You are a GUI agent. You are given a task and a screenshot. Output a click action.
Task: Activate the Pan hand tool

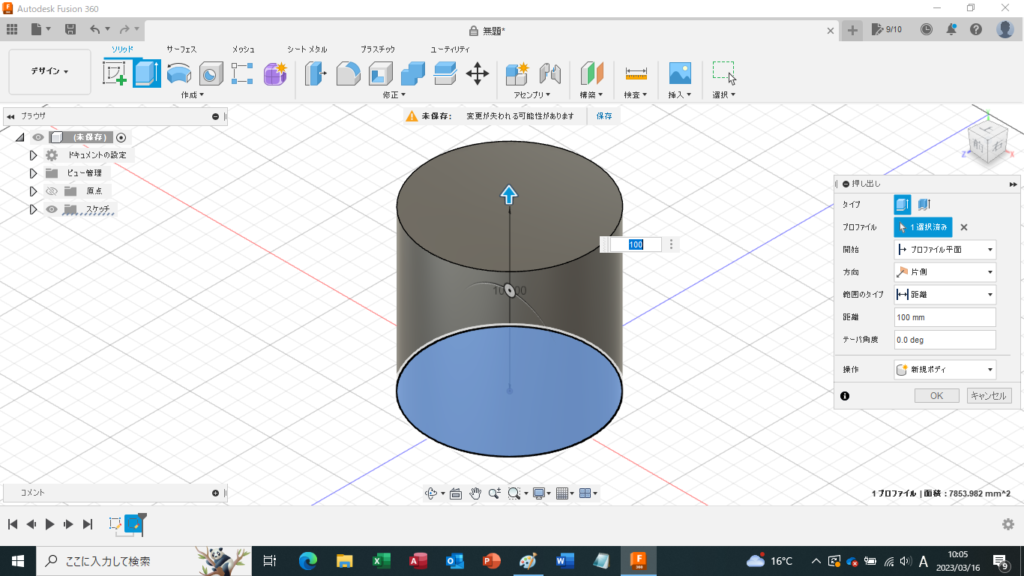click(475, 494)
